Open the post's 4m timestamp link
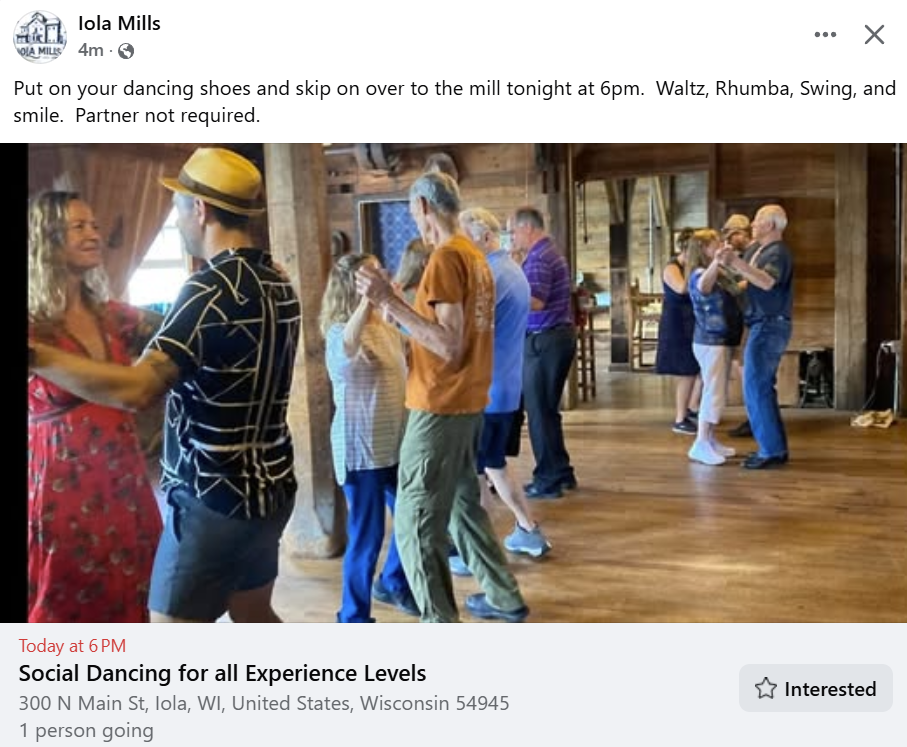Viewport: 907px width, 747px height. pyautogui.click(x=90, y=50)
